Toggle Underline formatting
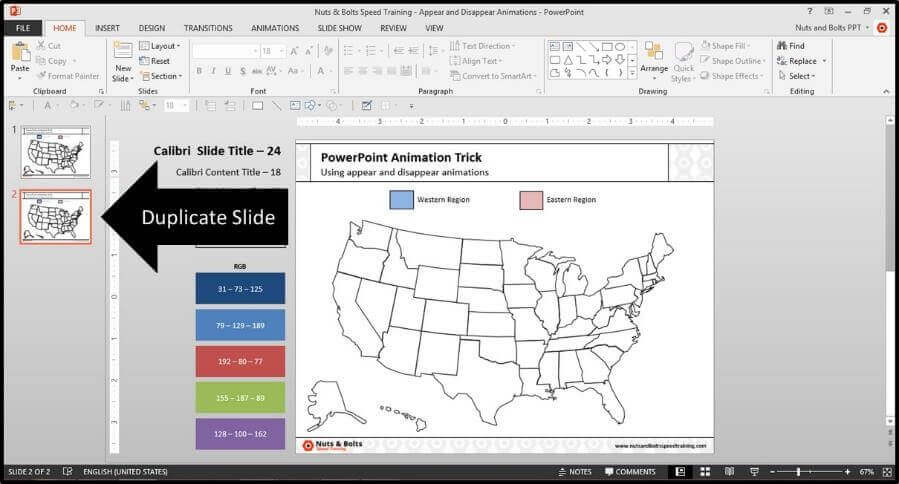This screenshot has width=899, height=484. click(x=228, y=71)
